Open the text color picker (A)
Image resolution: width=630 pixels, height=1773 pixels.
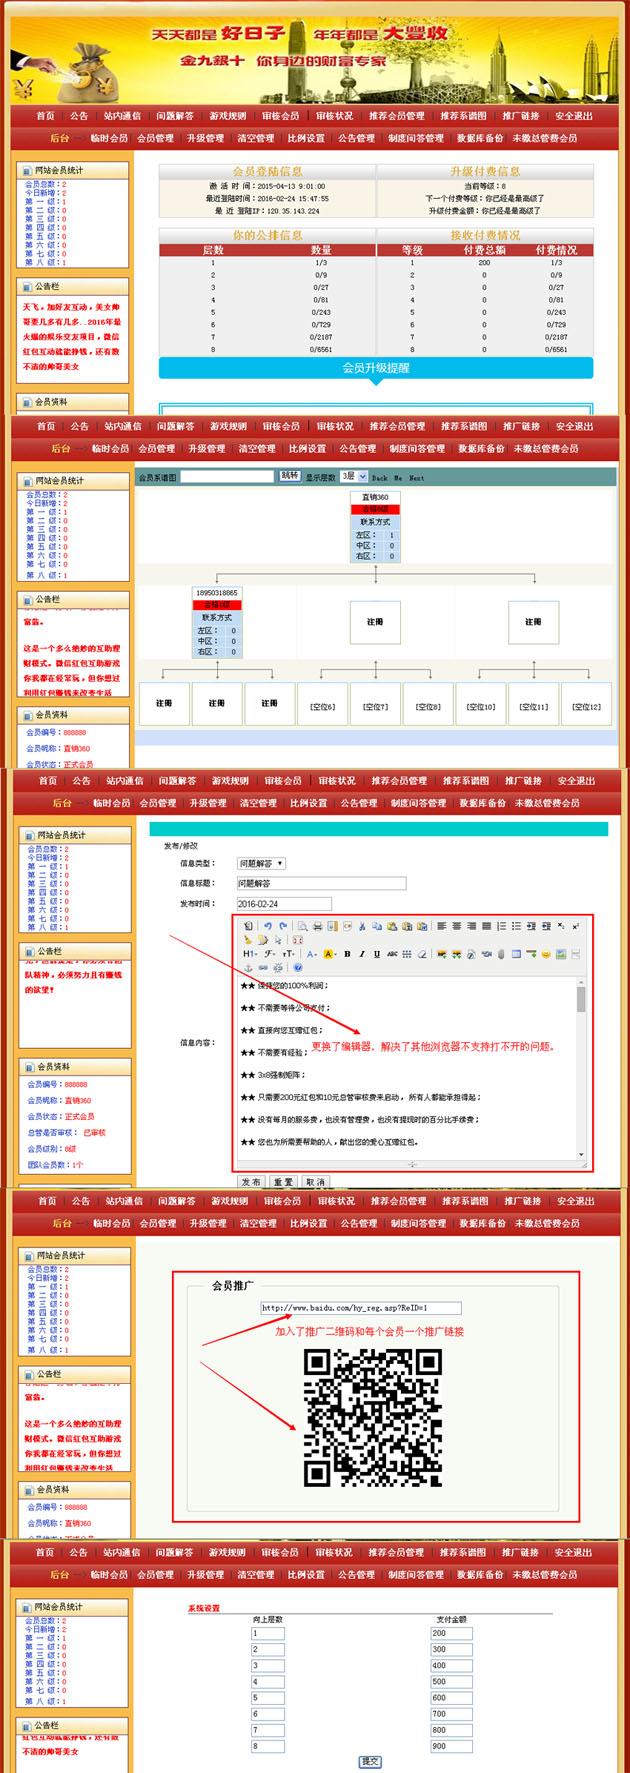(312, 954)
